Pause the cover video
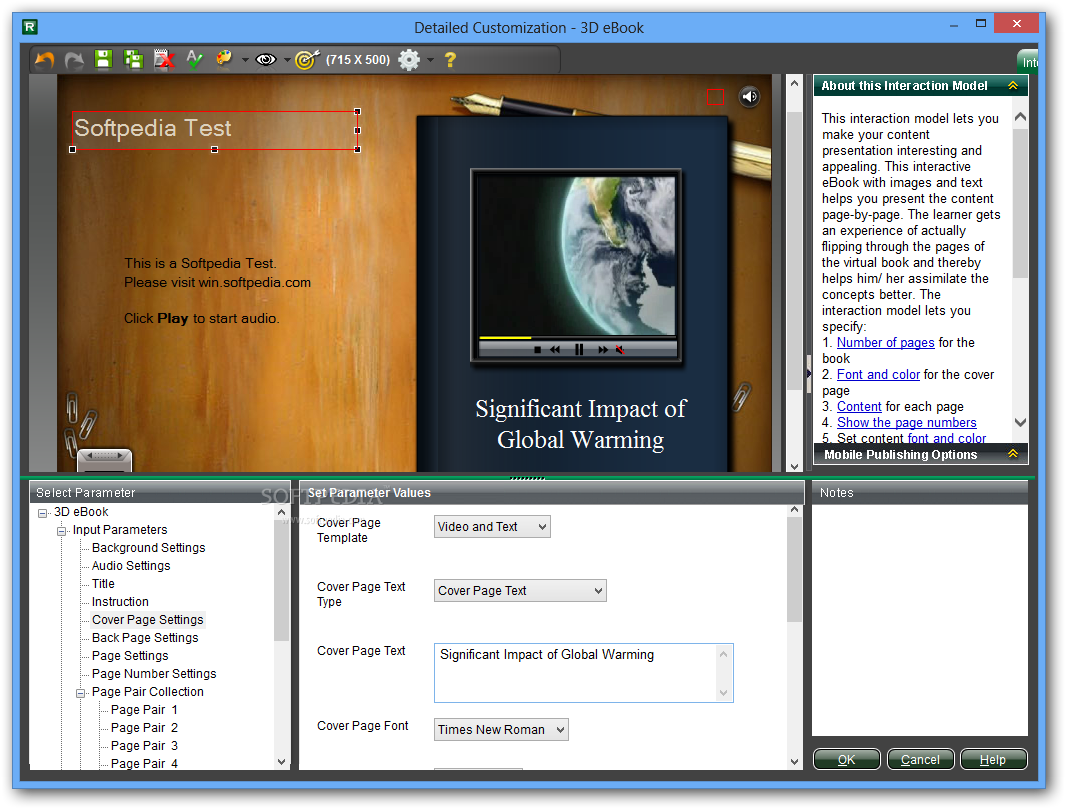1066x809 pixels. click(579, 349)
